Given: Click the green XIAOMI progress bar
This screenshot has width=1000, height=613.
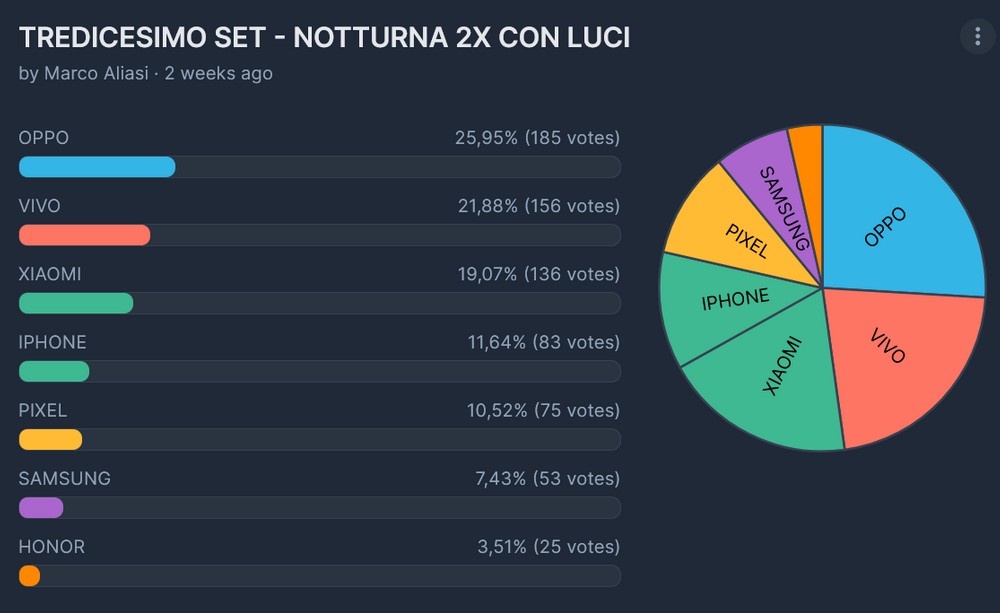Looking at the screenshot, I should click(76, 303).
